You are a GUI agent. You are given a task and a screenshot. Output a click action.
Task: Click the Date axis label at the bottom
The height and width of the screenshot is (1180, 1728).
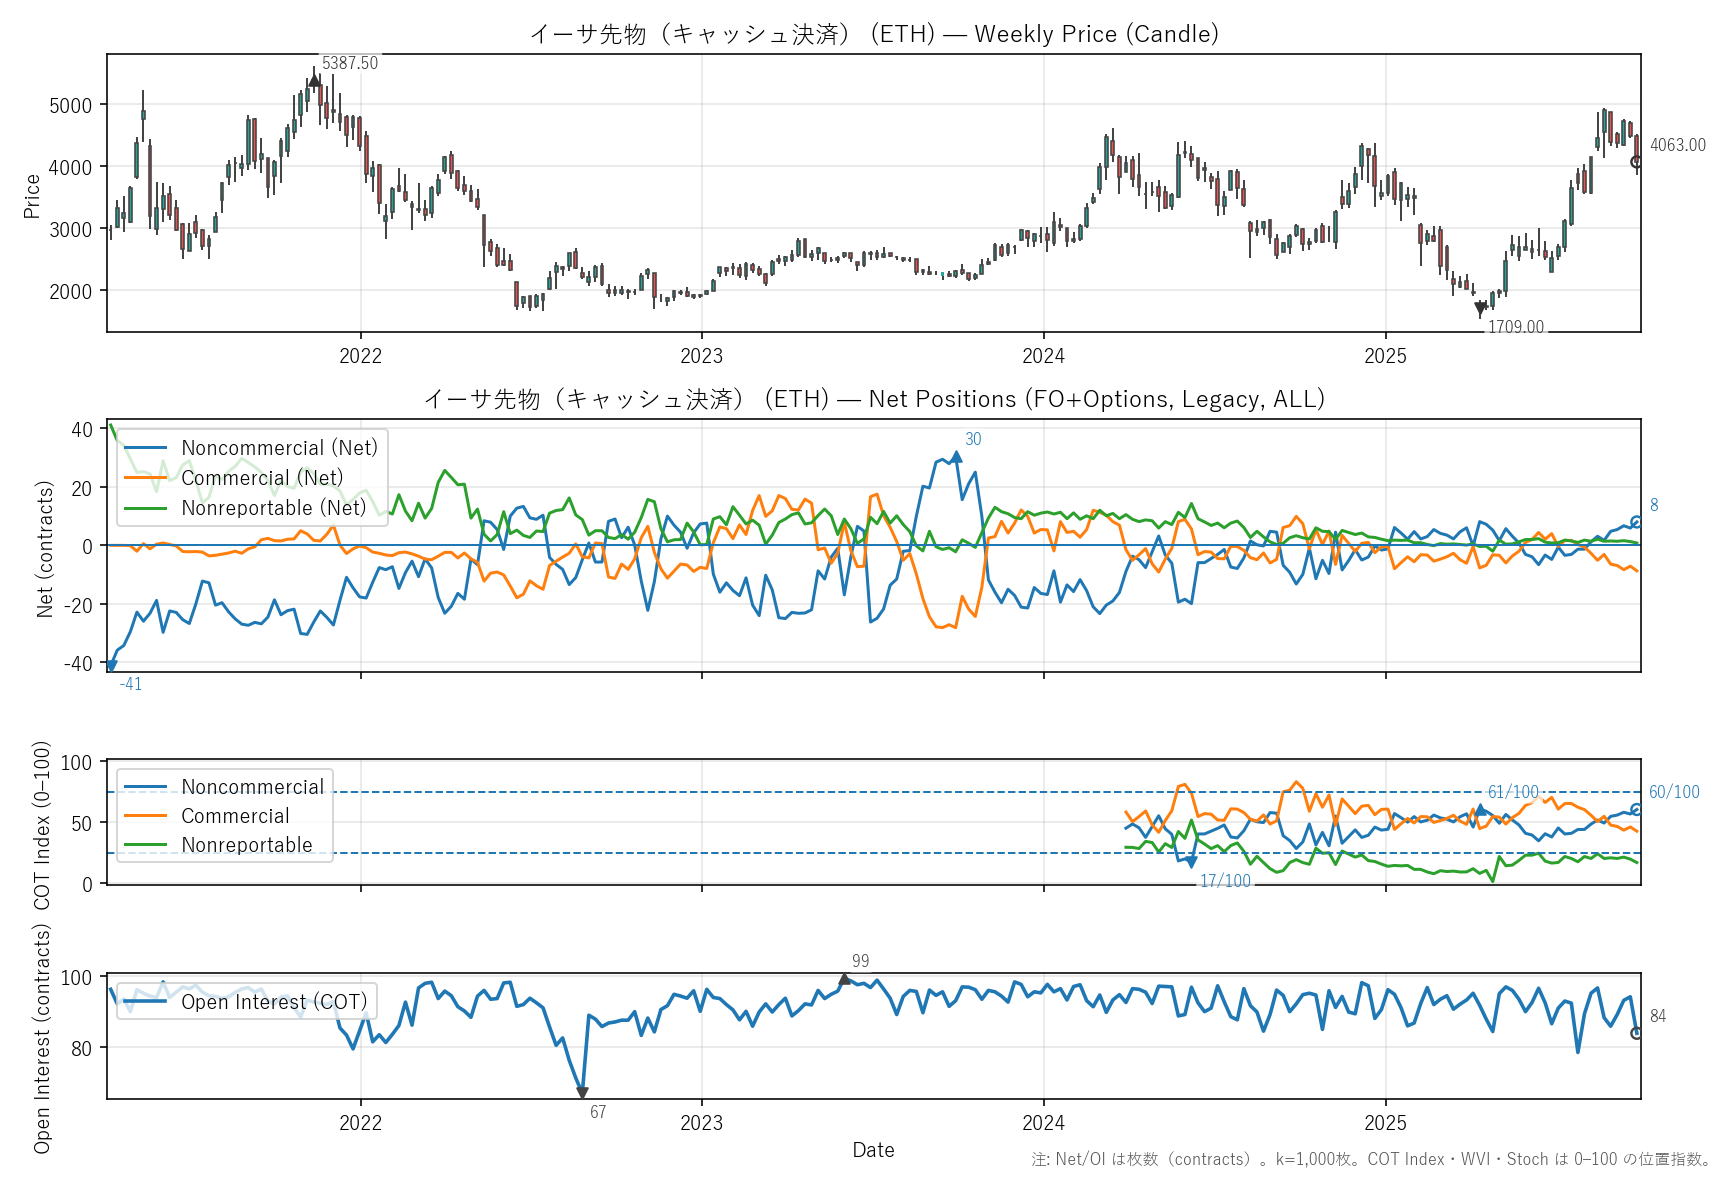[x=873, y=1150]
